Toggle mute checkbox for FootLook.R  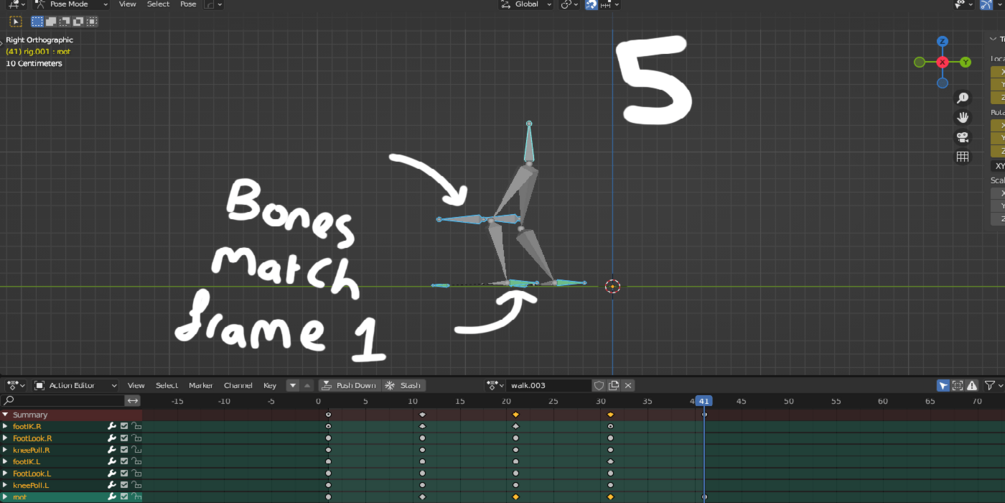(x=124, y=438)
